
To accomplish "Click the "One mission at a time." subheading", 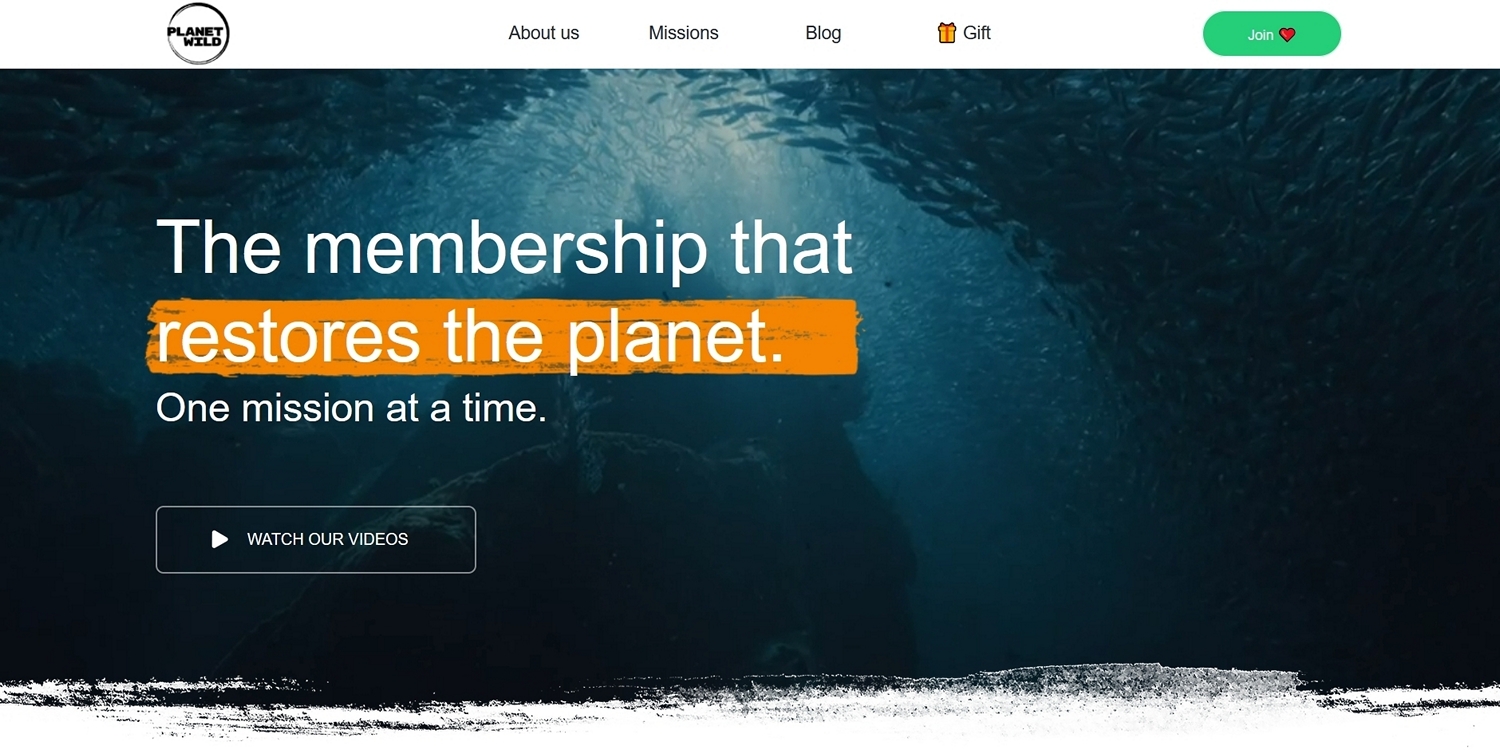I will pos(352,408).
